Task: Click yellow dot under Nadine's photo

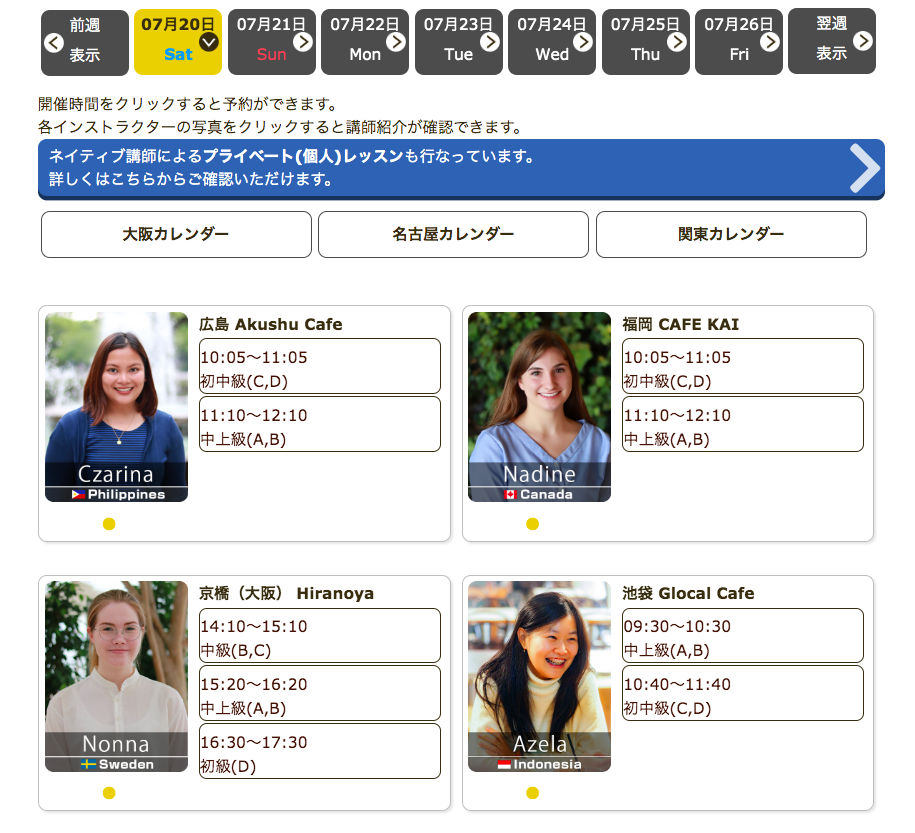Action: [x=532, y=524]
